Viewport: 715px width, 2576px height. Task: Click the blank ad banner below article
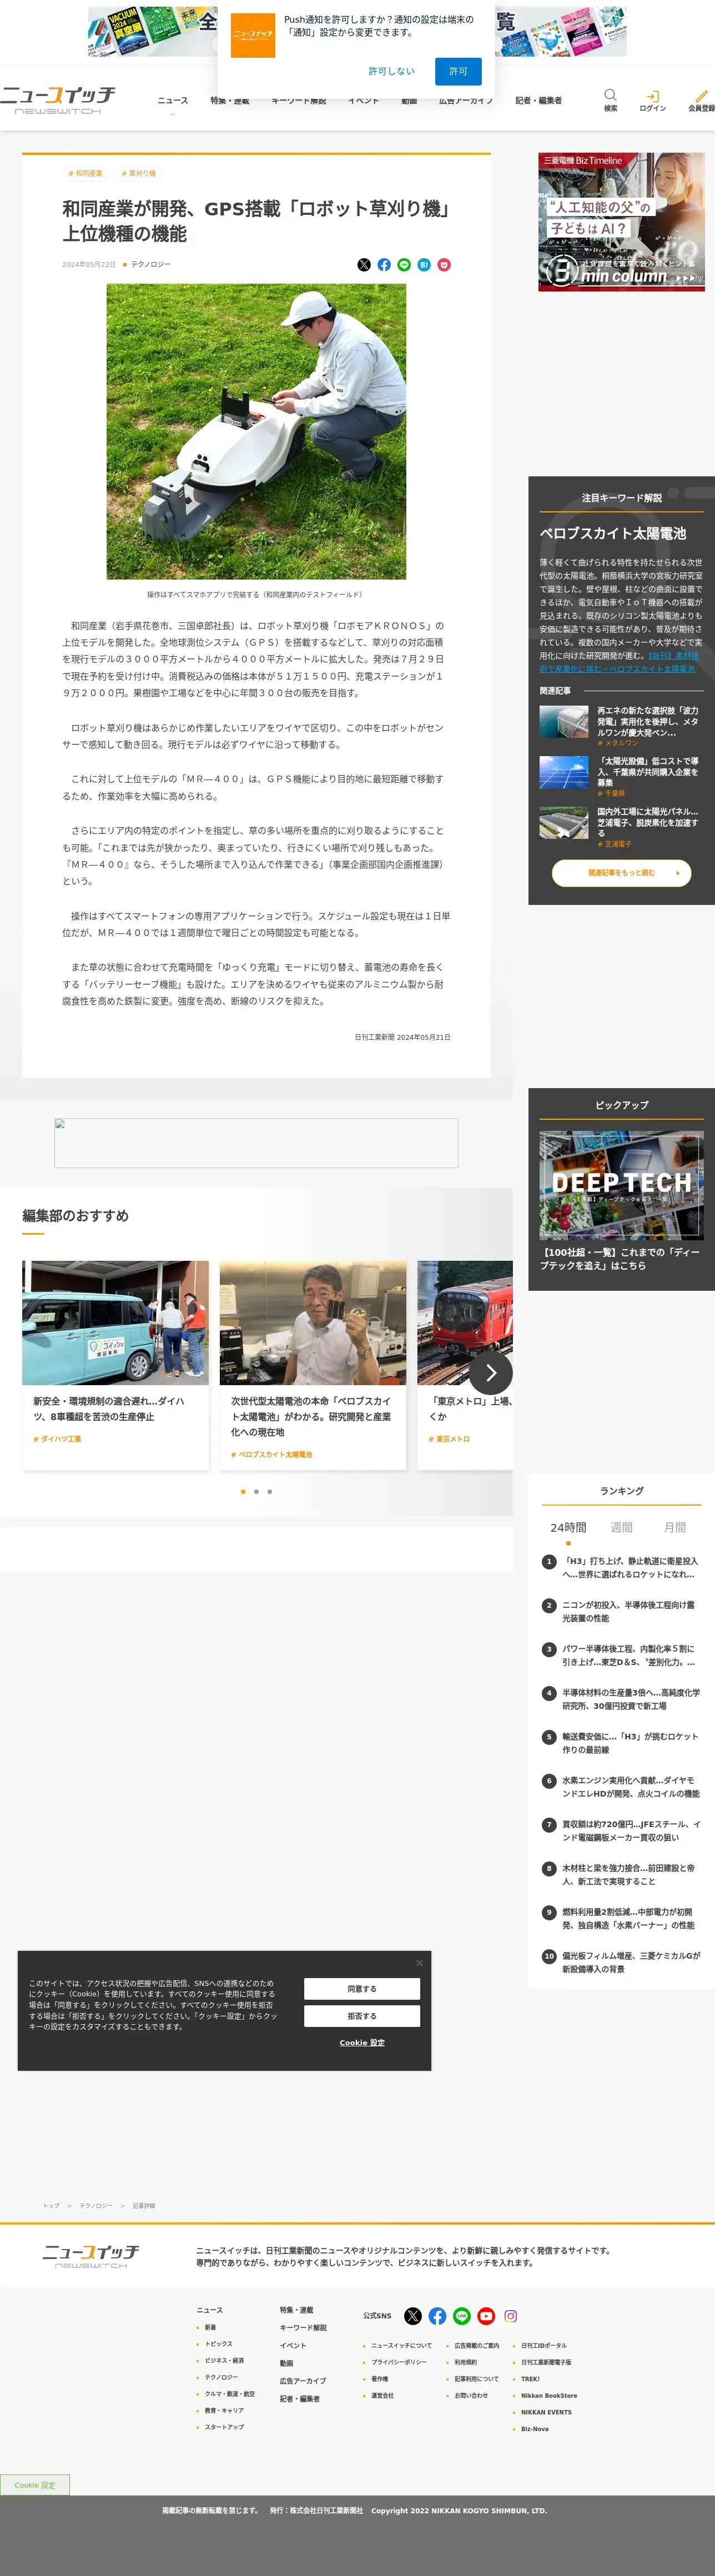pyautogui.click(x=256, y=1143)
